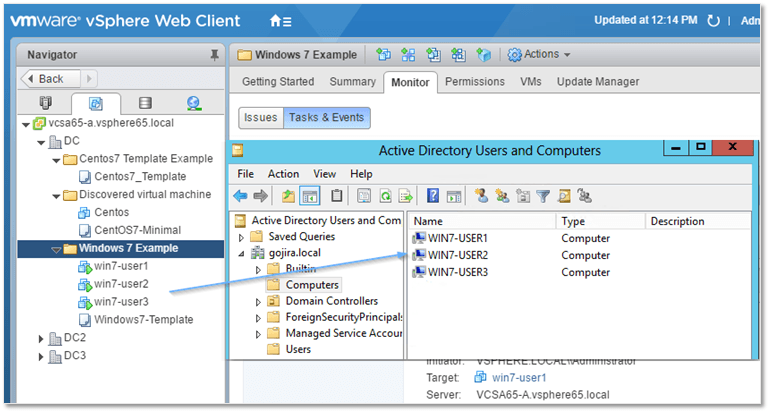Select Windows7-Template in Navigator tree
Screen dimensions: 770x413
point(143,320)
